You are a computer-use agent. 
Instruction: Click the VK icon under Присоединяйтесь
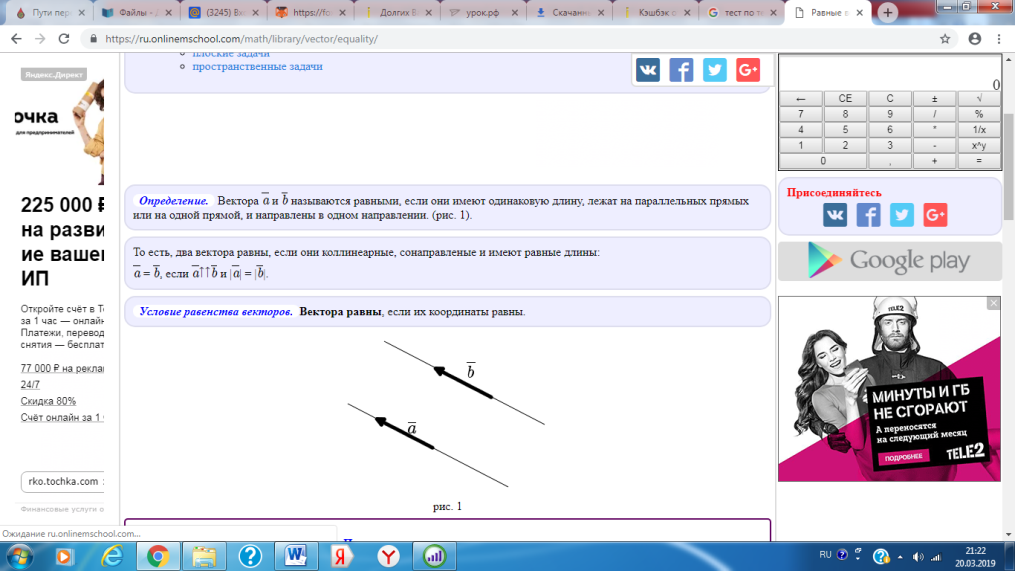(835, 215)
